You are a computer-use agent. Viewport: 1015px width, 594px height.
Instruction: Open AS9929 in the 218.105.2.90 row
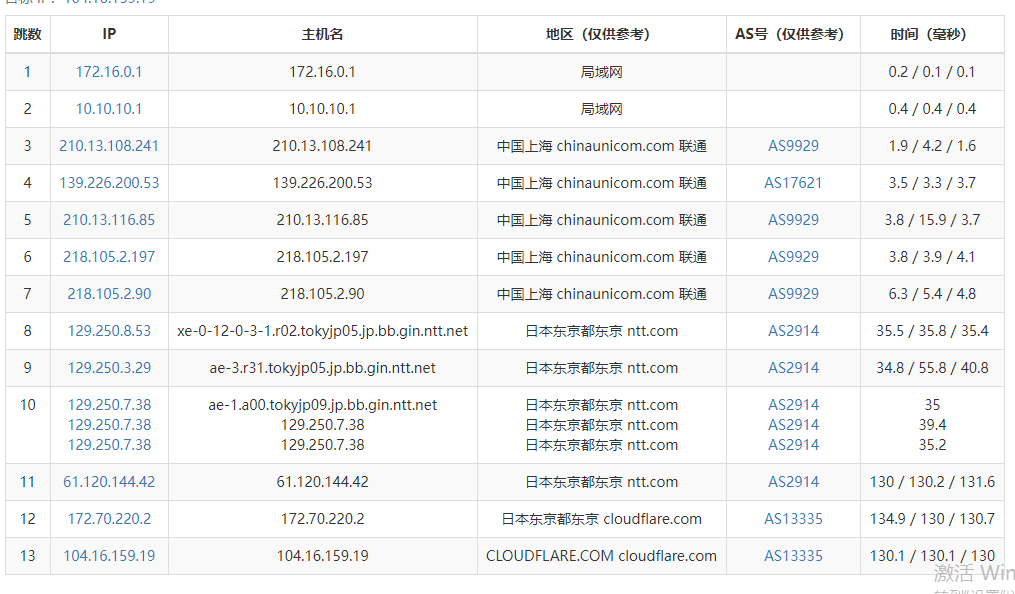[x=793, y=294]
